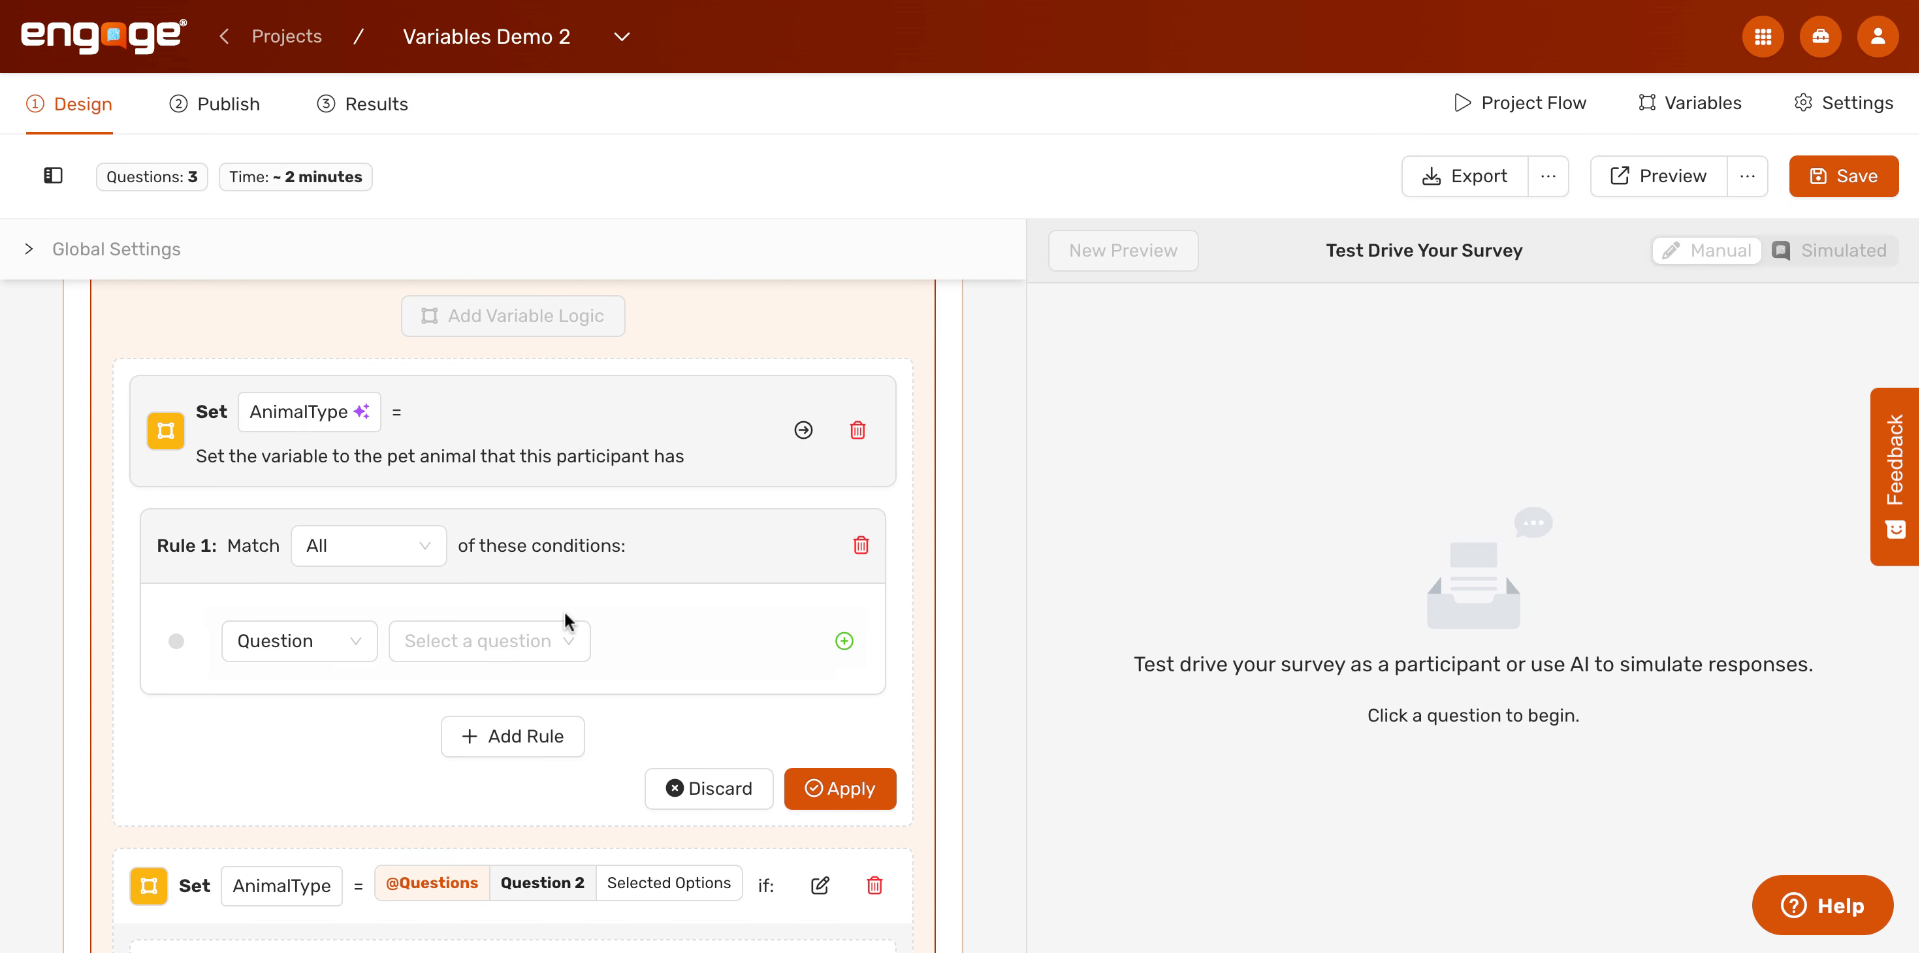Open the Match All dropdown
This screenshot has height=953, width=1919.
(x=369, y=546)
